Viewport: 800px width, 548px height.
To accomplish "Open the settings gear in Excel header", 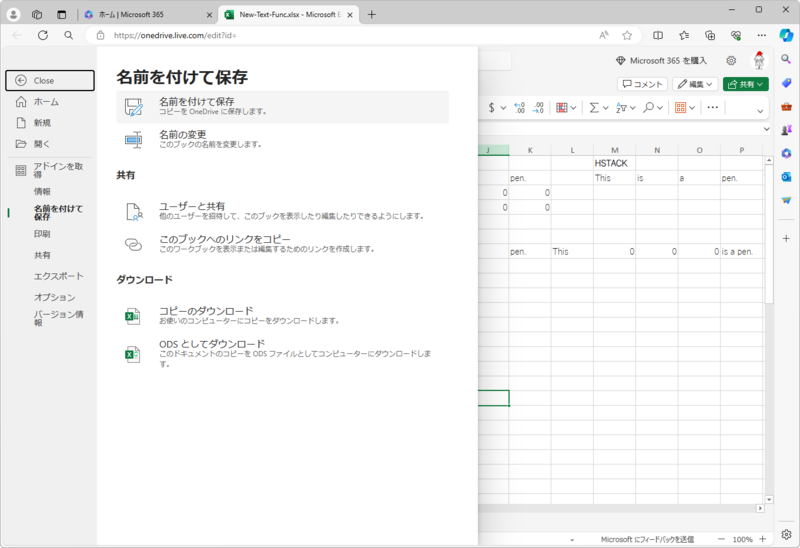I will click(731, 61).
